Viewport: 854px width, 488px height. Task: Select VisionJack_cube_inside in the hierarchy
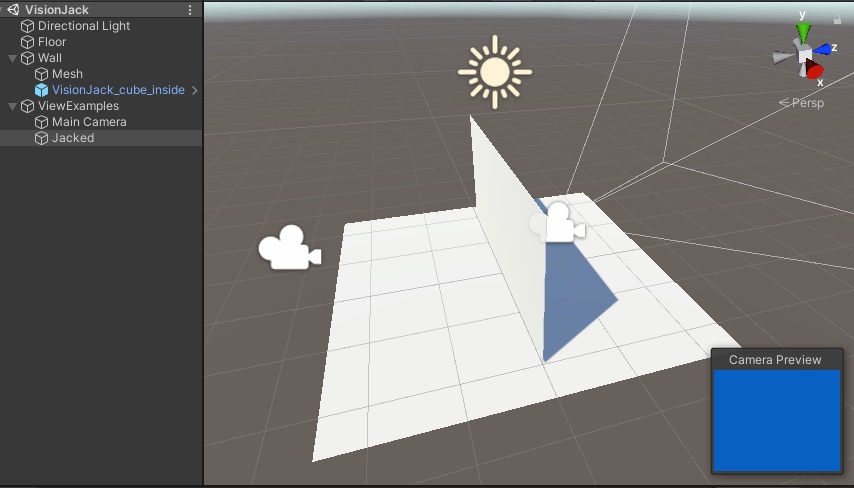[118, 90]
